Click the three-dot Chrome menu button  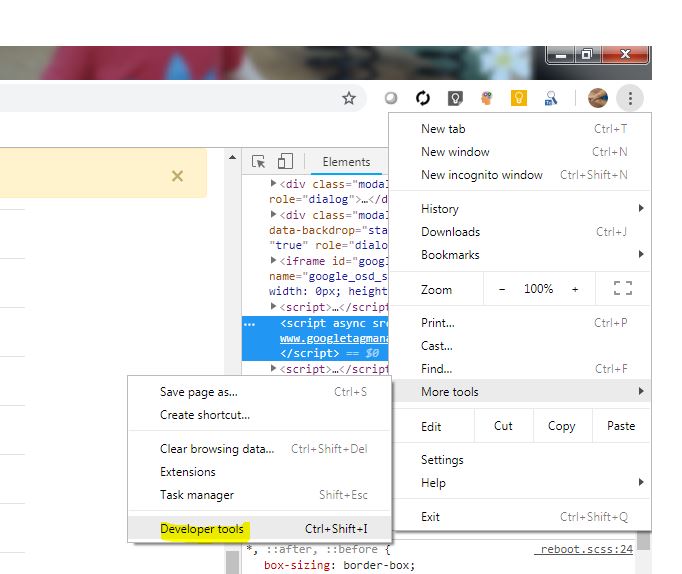coord(630,98)
